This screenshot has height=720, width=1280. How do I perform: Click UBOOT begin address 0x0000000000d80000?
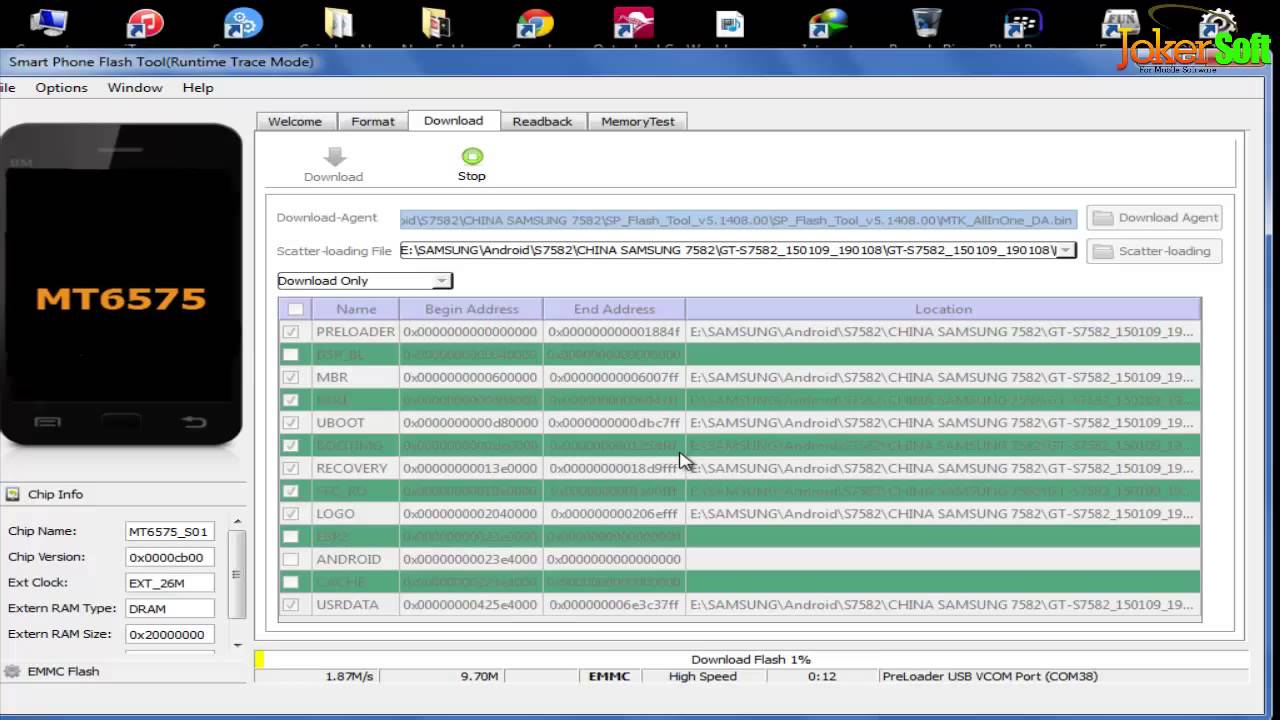pyautogui.click(x=470, y=423)
